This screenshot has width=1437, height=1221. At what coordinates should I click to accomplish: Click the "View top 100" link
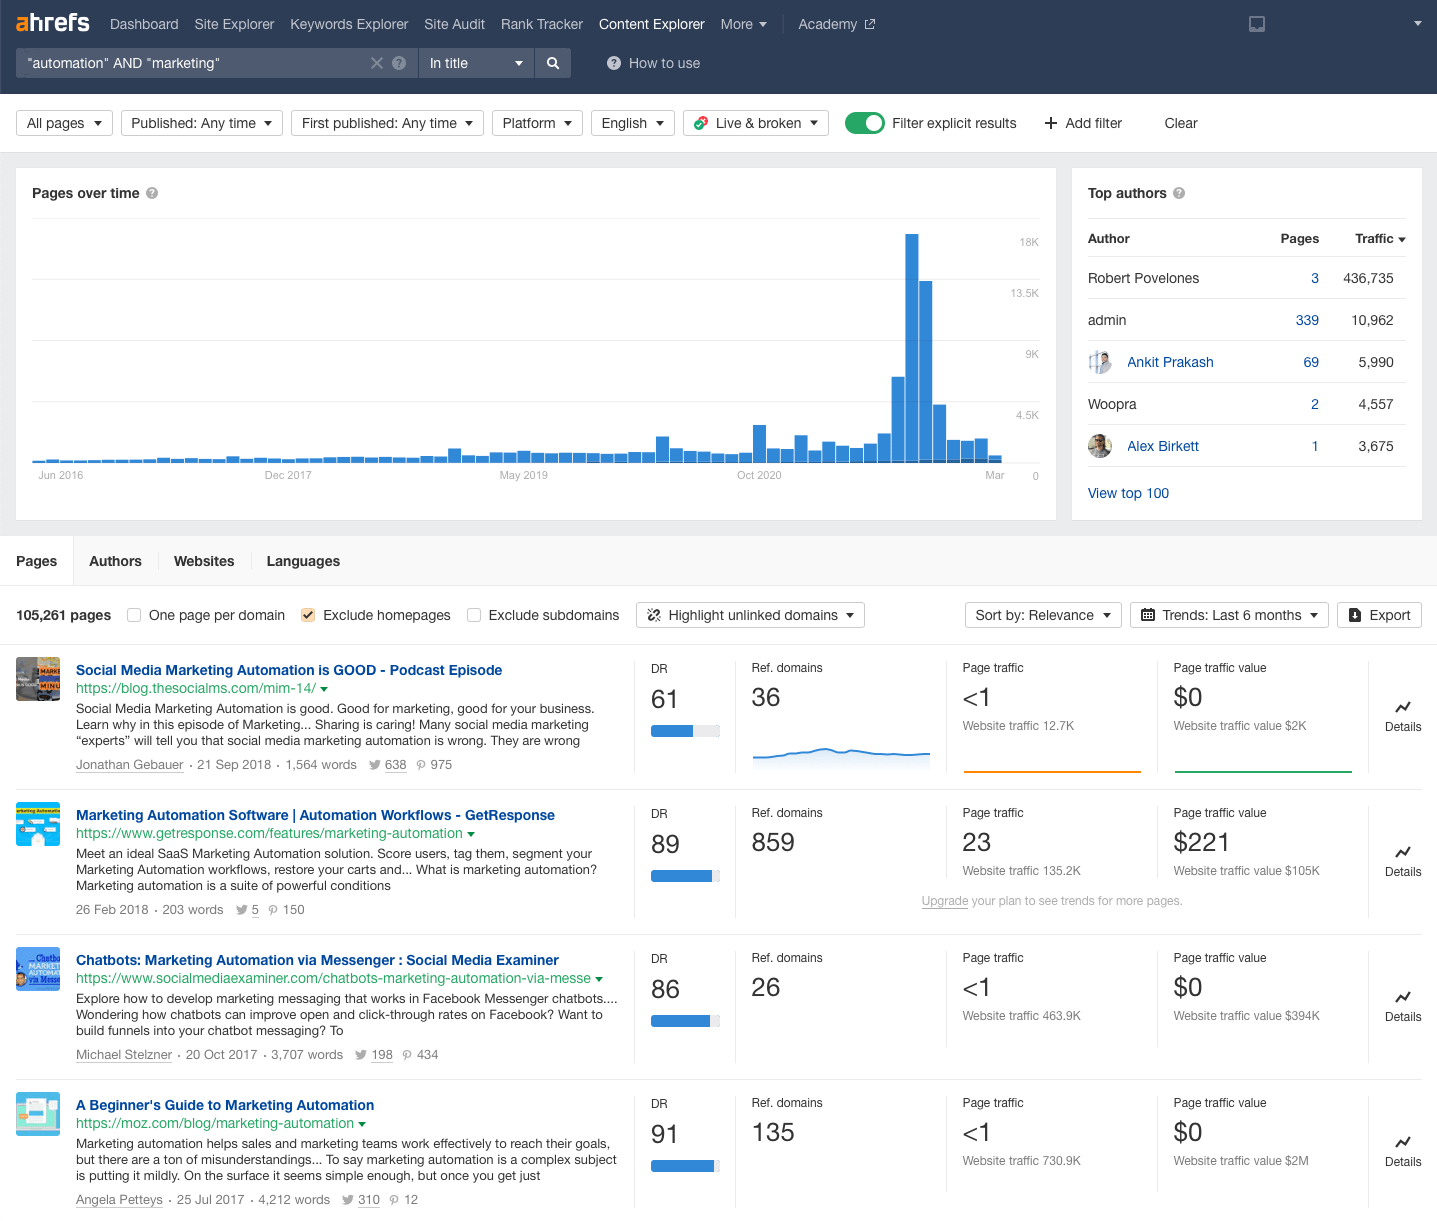click(1128, 493)
